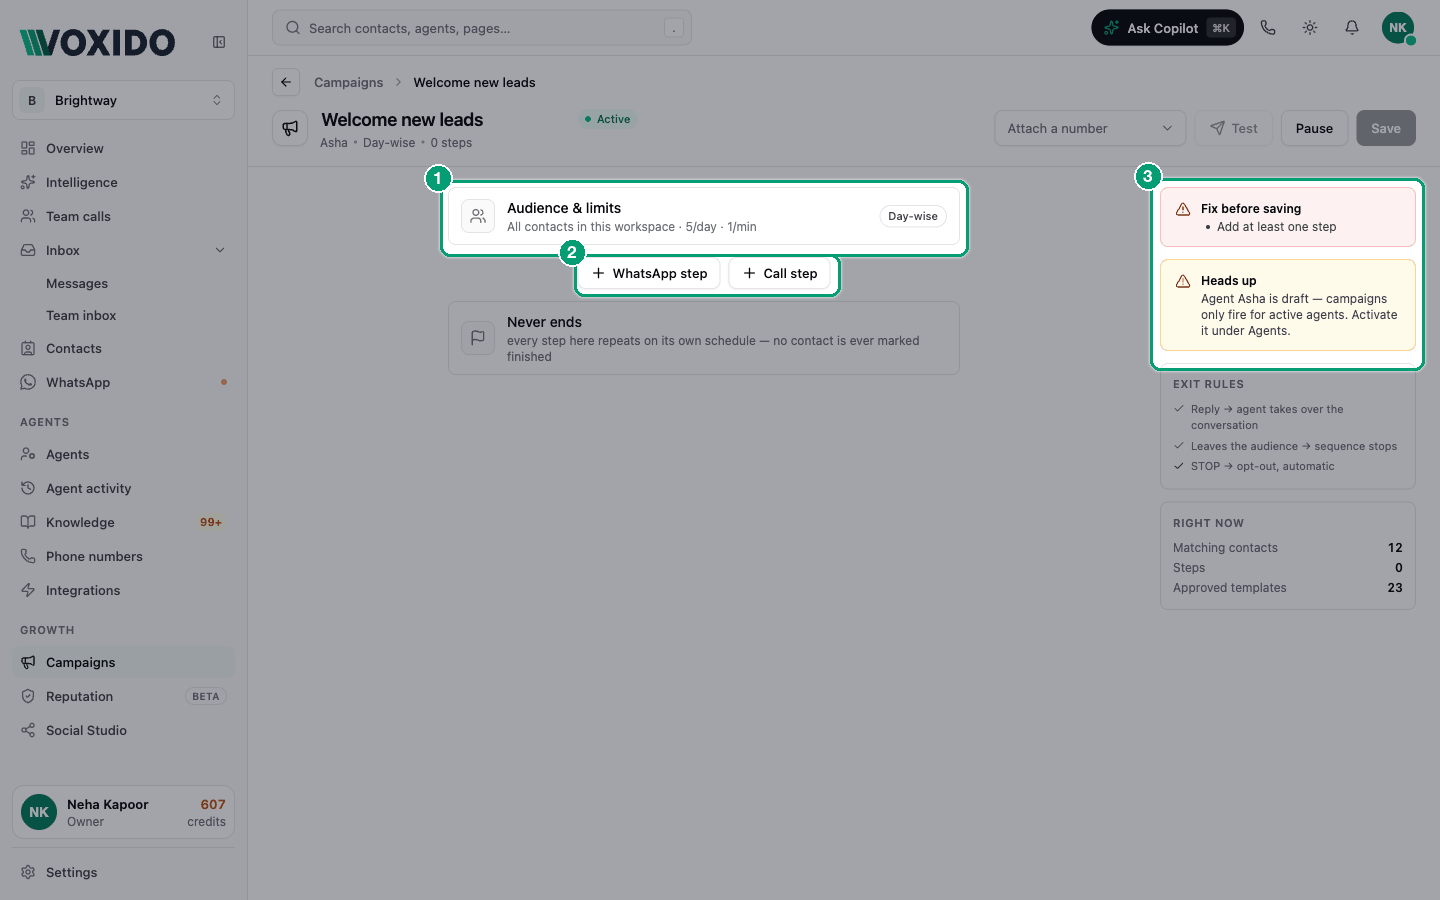Screen dimensions: 1440x900
Task: Click the 607 credits counter
Action: click(207, 812)
